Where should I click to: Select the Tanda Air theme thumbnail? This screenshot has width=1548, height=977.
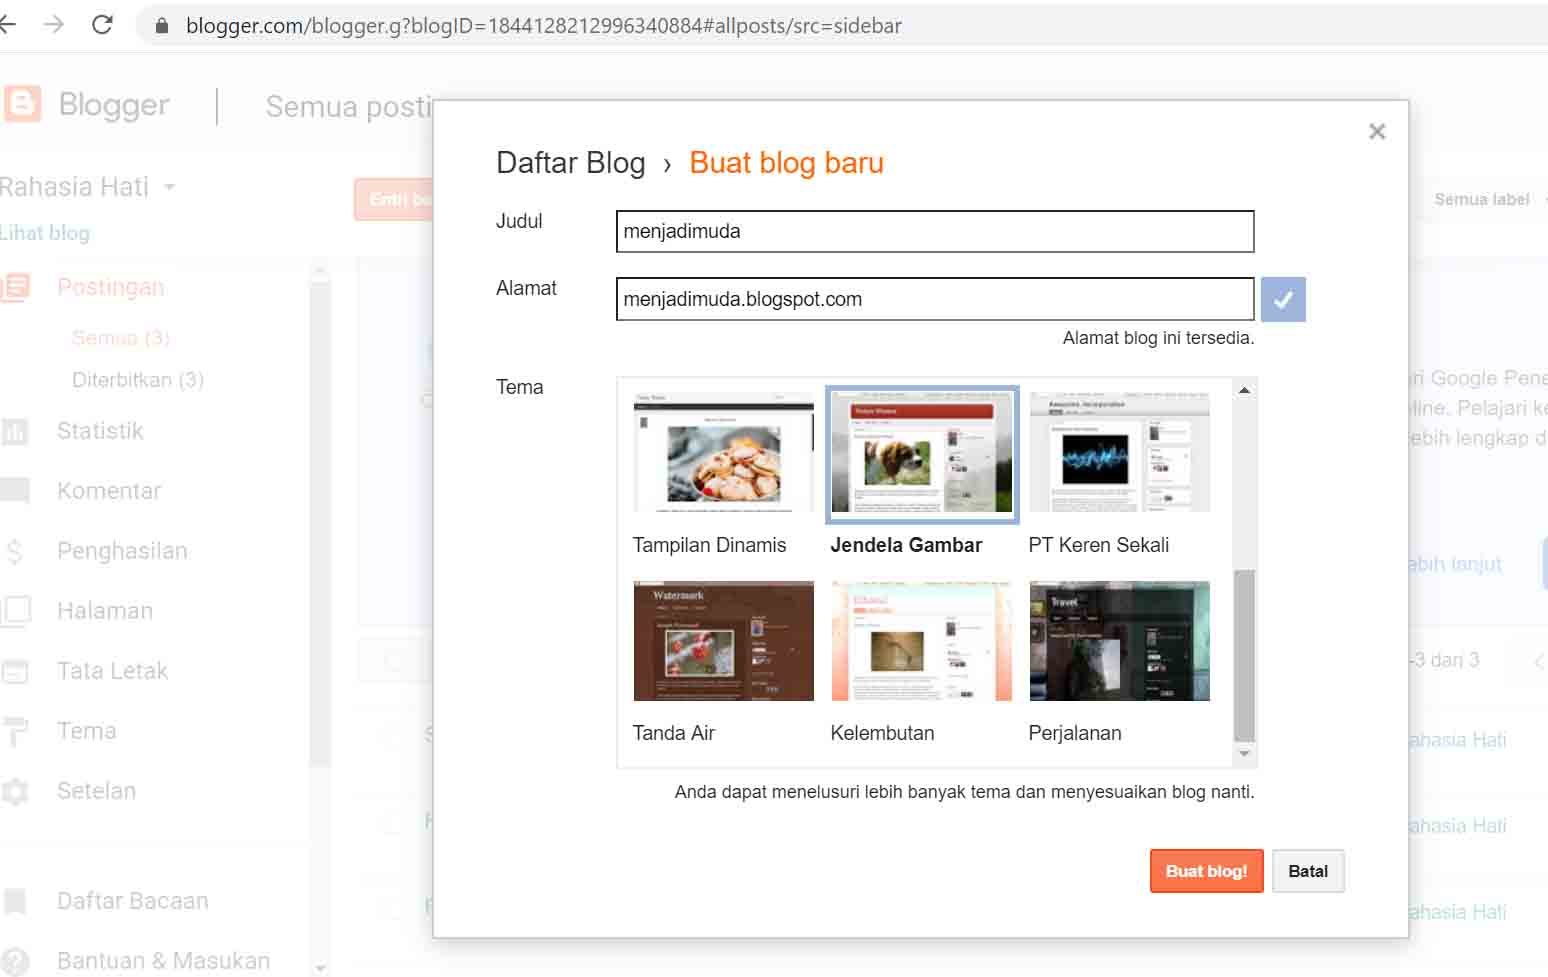724,641
